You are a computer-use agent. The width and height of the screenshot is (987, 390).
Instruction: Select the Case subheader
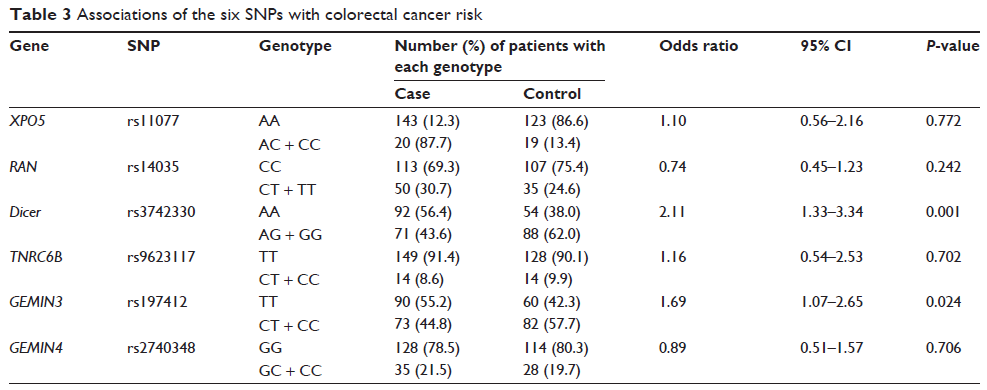click(412, 94)
